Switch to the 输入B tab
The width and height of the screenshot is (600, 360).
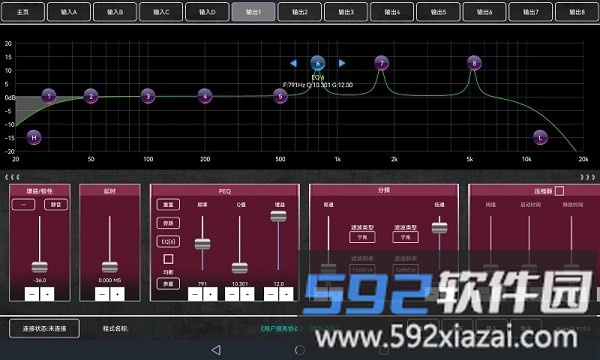[x=115, y=12]
